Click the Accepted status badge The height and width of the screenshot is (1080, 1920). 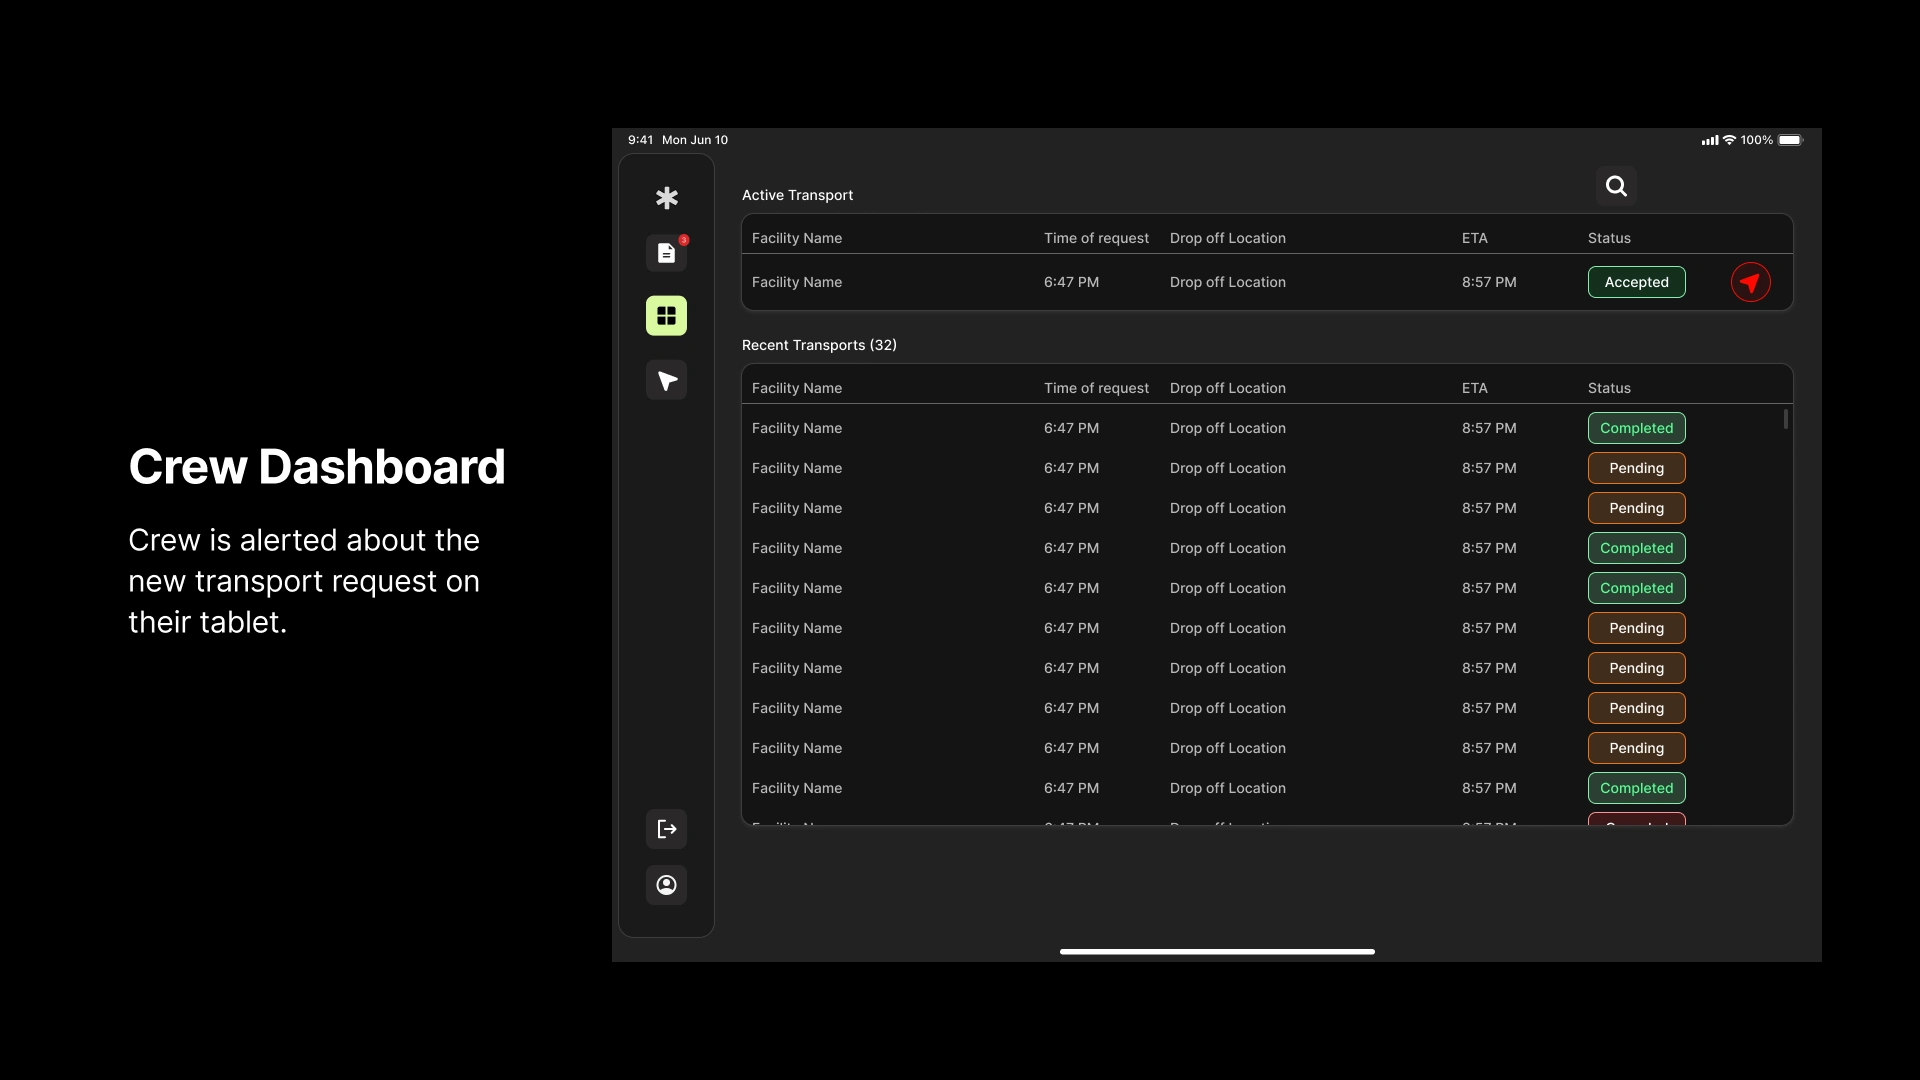(x=1636, y=282)
